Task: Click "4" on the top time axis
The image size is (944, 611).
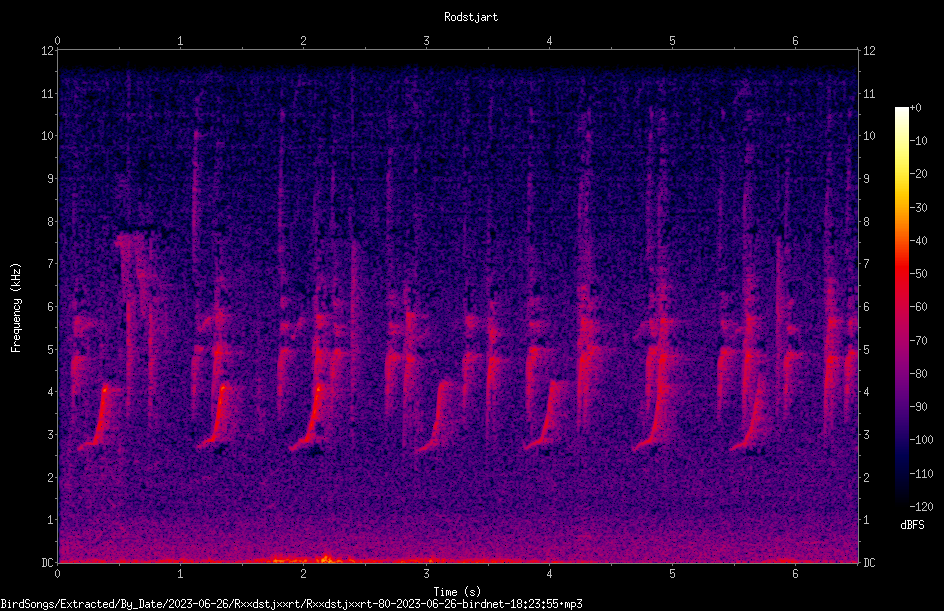Action: click(549, 40)
